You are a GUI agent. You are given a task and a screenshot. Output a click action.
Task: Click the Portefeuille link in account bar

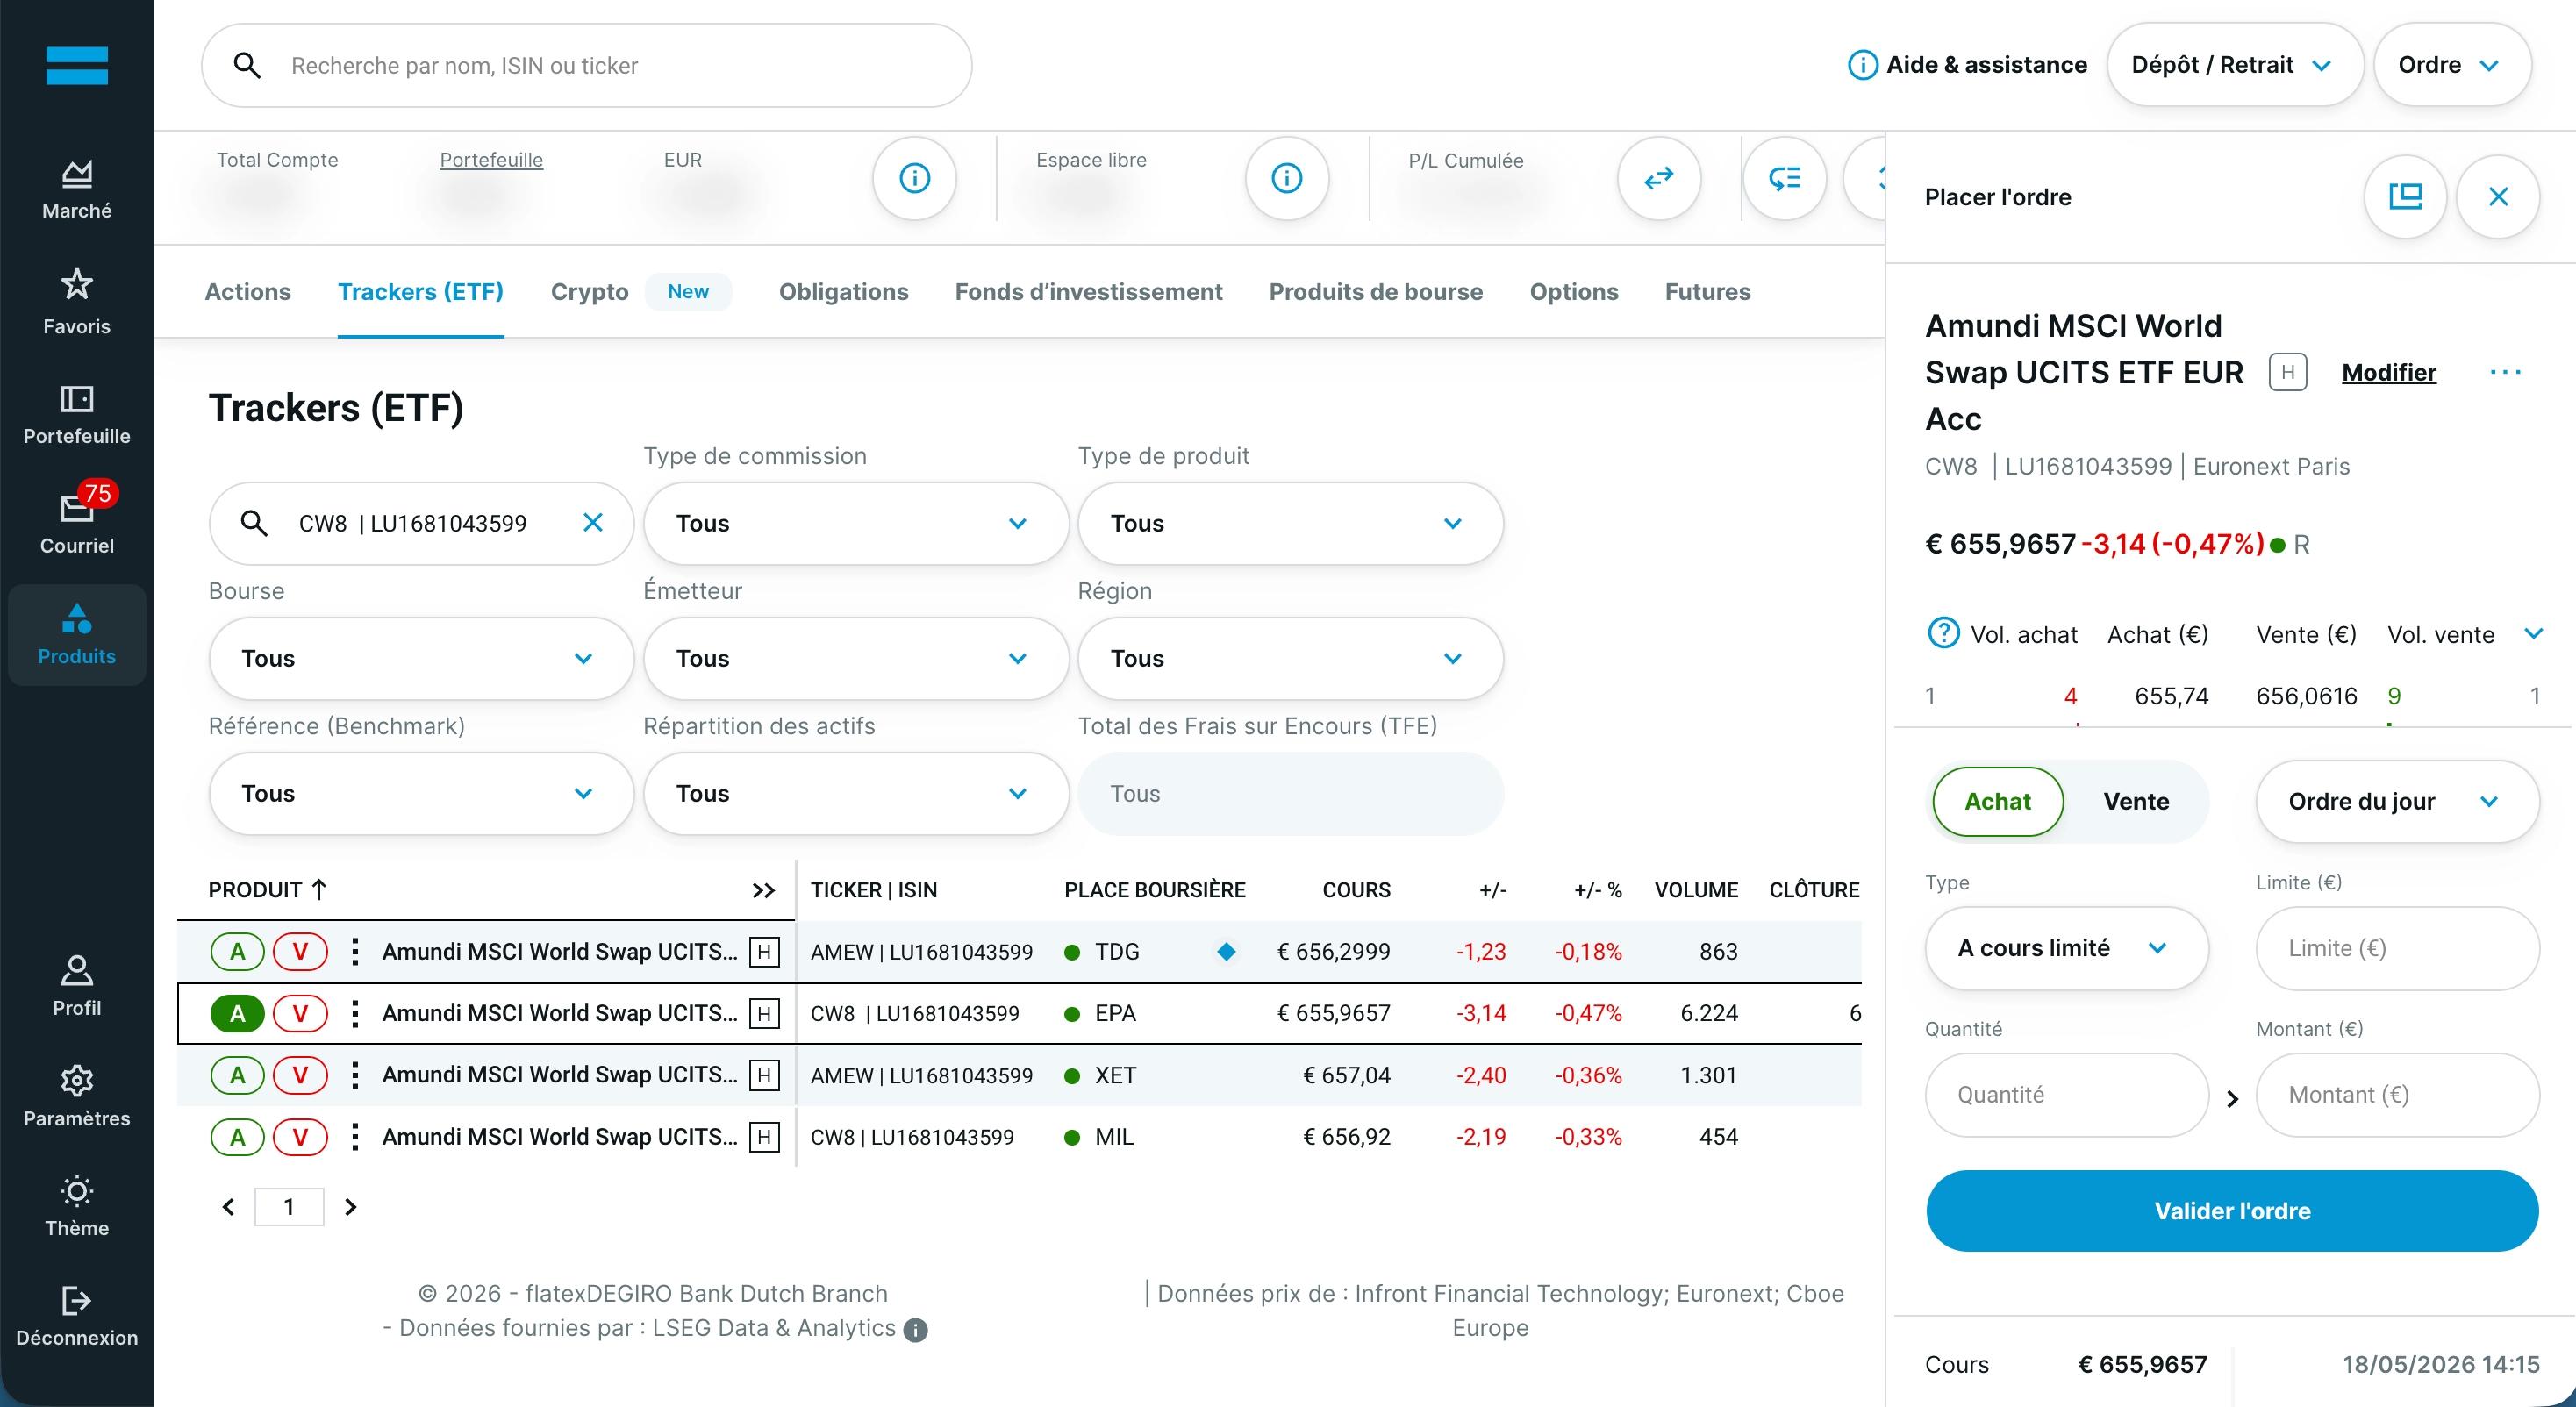pyautogui.click(x=491, y=160)
